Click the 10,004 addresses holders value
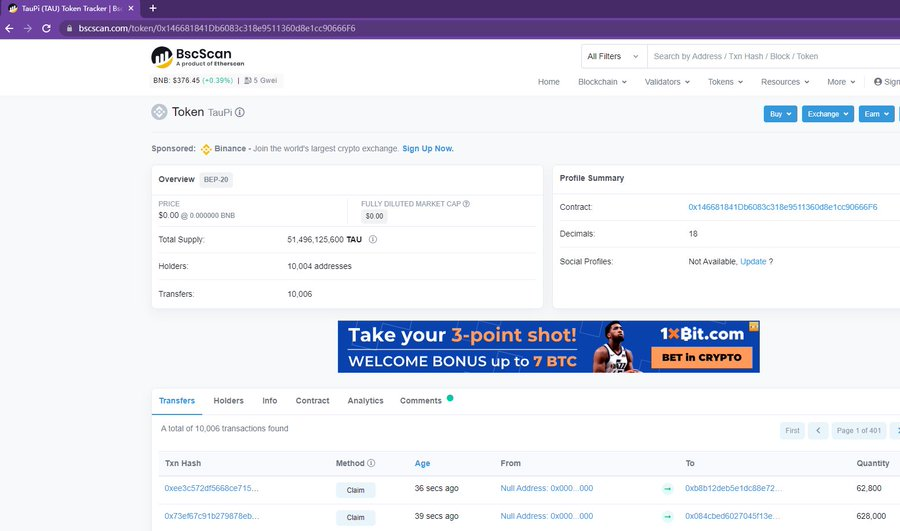 tap(319, 266)
